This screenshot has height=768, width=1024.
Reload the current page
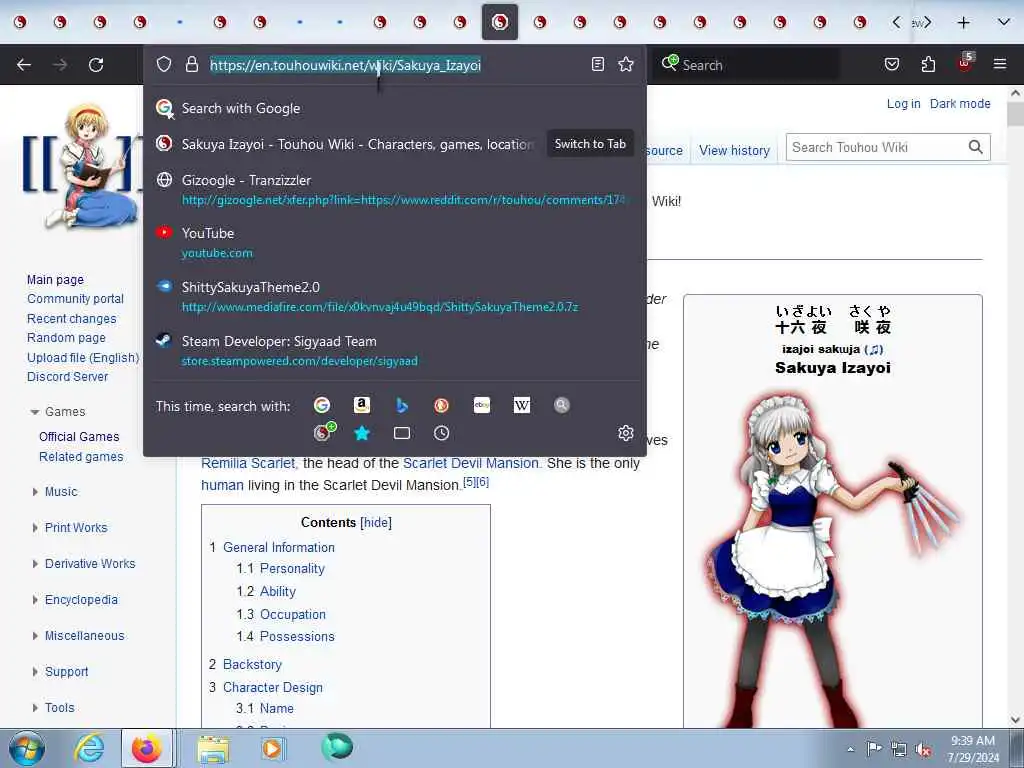(96, 65)
